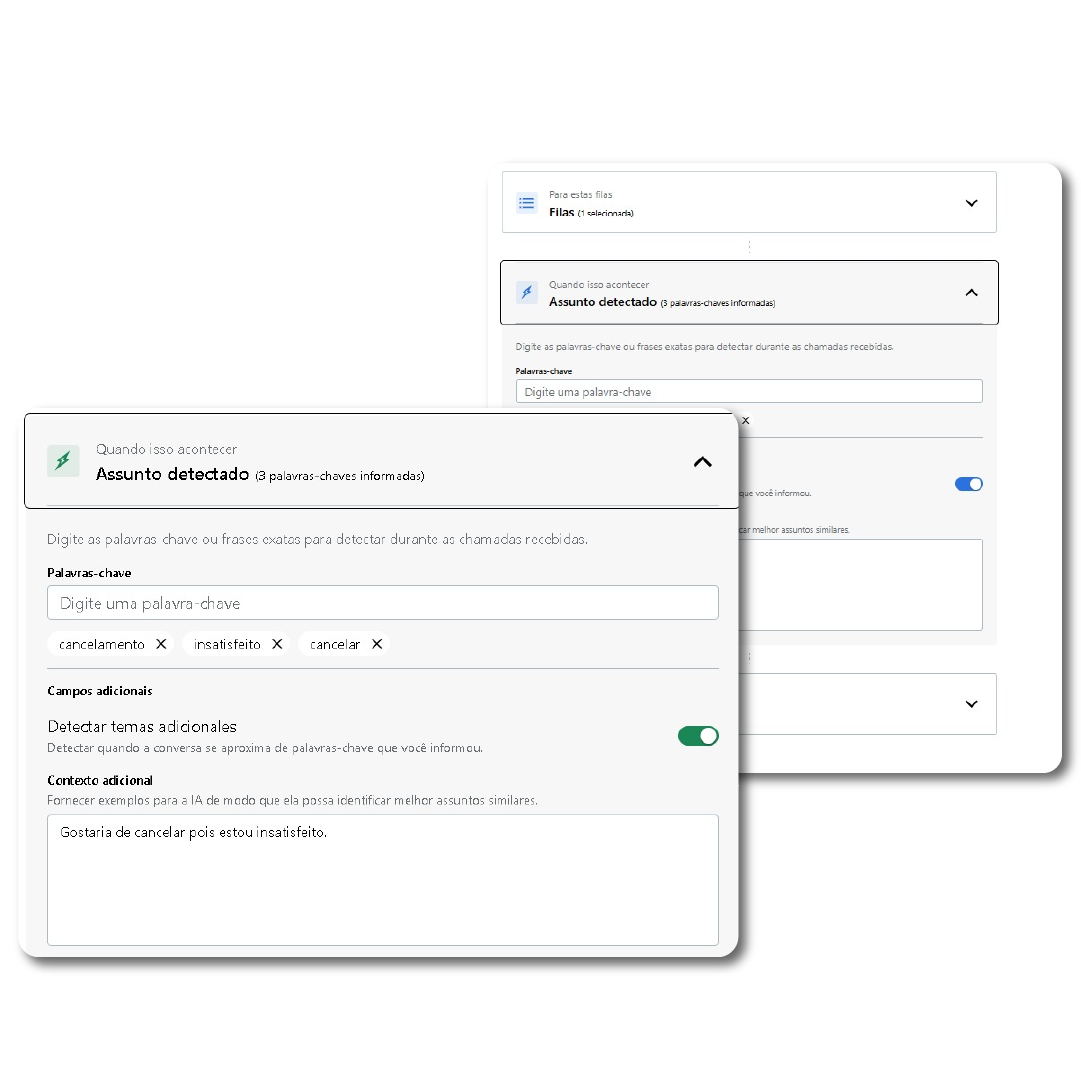
Task: Disable the green 'Detectar temas adicionales' toggle
Action: tap(698, 736)
